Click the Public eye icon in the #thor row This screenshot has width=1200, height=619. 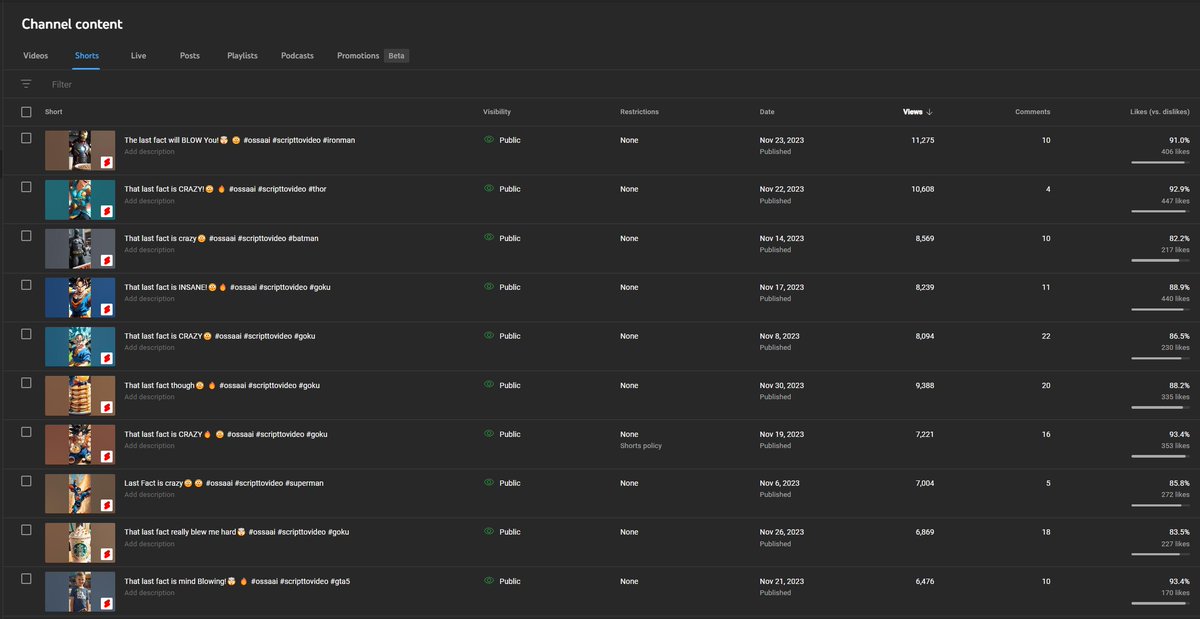pyautogui.click(x=489, y=189)
